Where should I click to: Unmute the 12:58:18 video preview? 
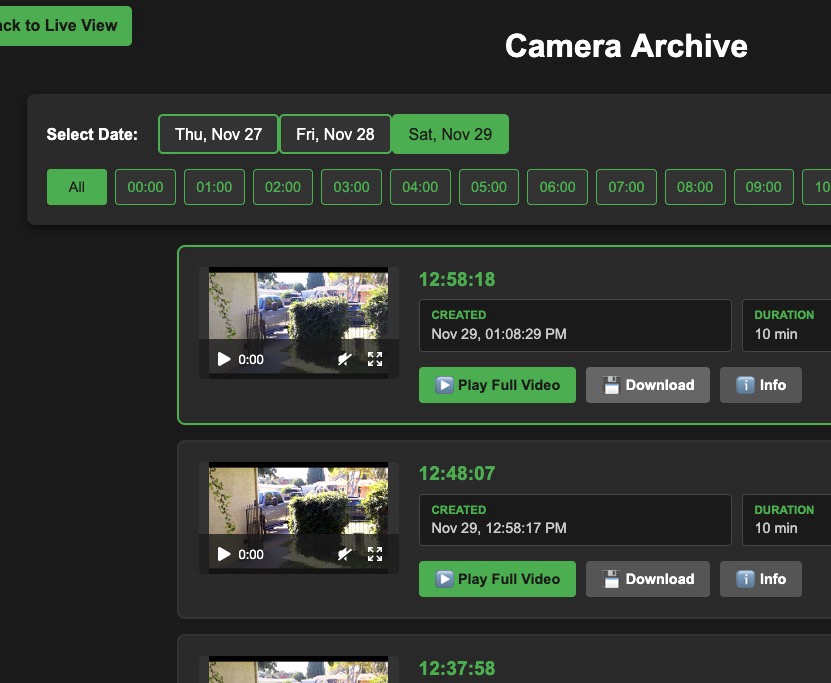point(344,359)
